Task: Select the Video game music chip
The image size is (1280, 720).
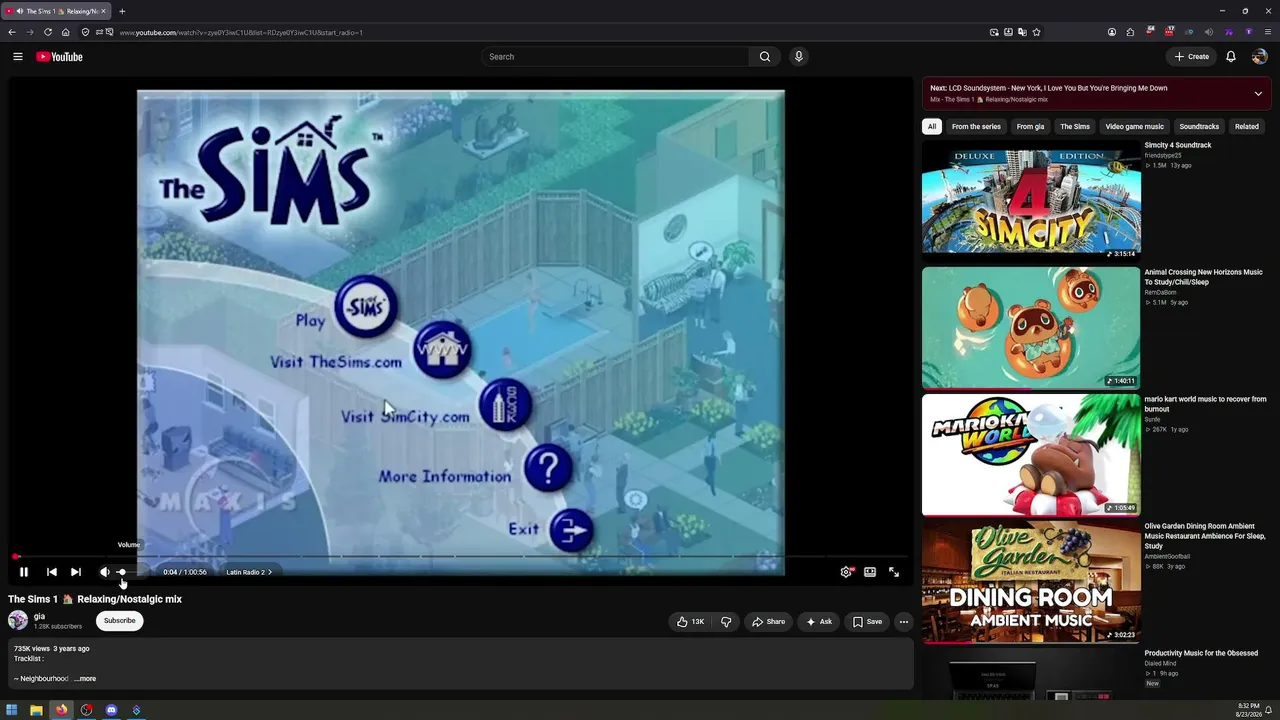Action: (1134, 127)
